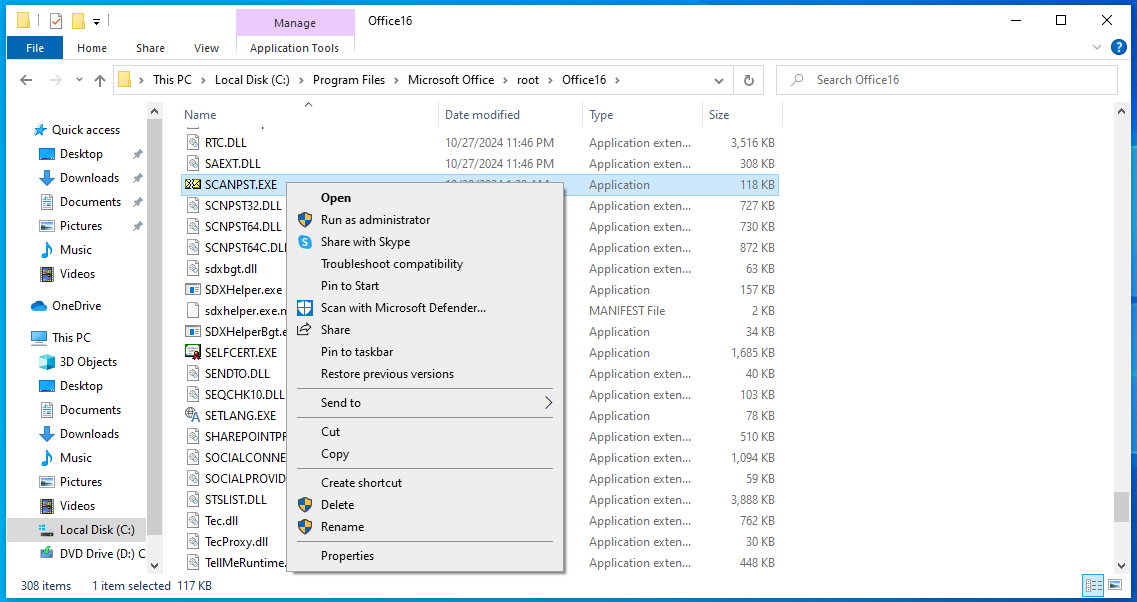This screenshot has width=1137, height=602.
Task: Select Properties in the context menu
Action: pyautogui.click(x=347, y=556)
